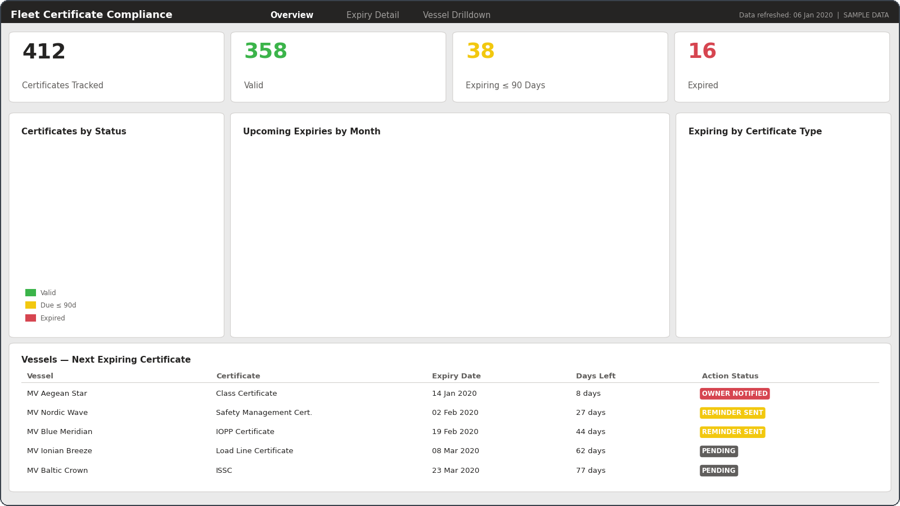Image resolution: width=900 pixels, height=506 pixels.
Task: Switch to the Overview tab
Action: [292, 15]
